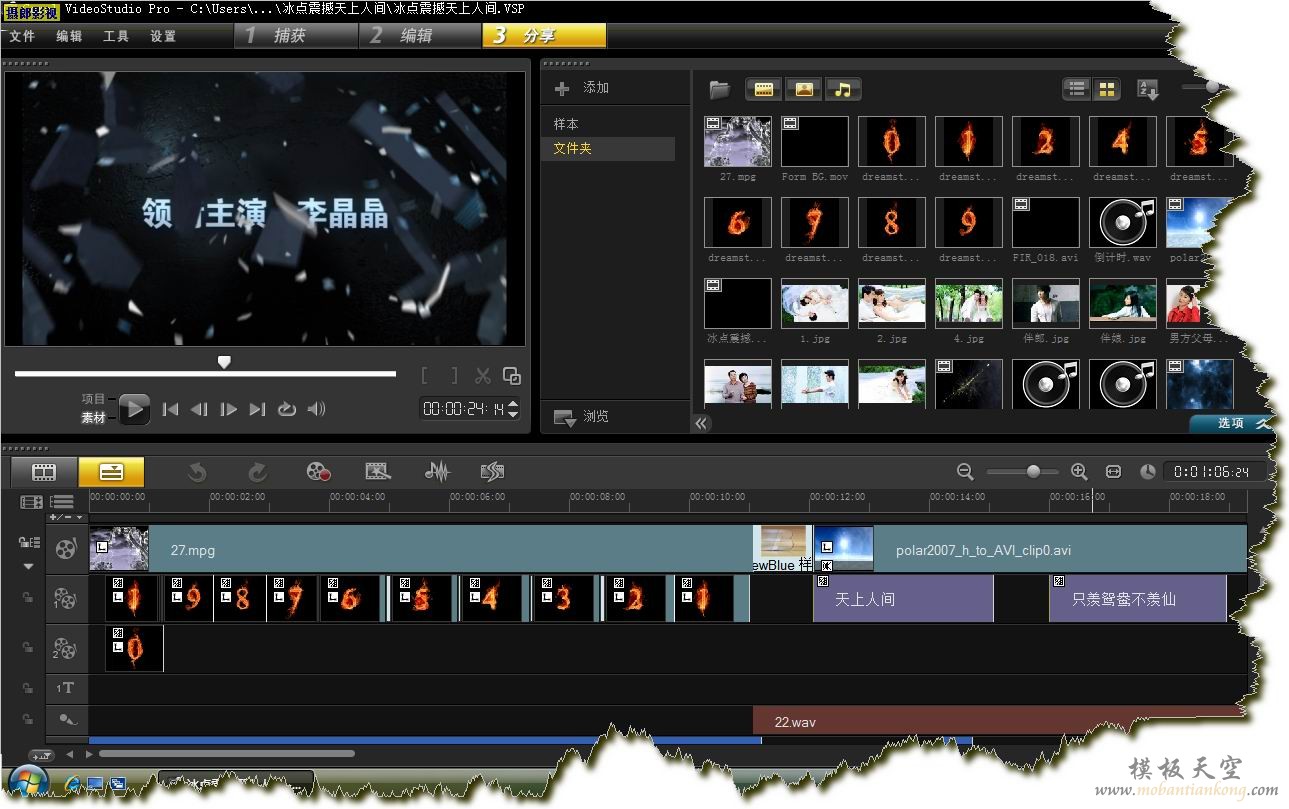Switch preview to Clip (素材) mode
Viewport: 1289px width, 809px height.
coord(93,418)
